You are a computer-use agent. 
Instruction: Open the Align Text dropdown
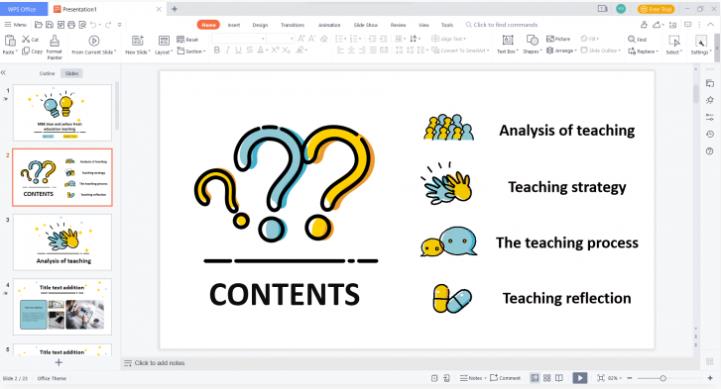[448, 39]
